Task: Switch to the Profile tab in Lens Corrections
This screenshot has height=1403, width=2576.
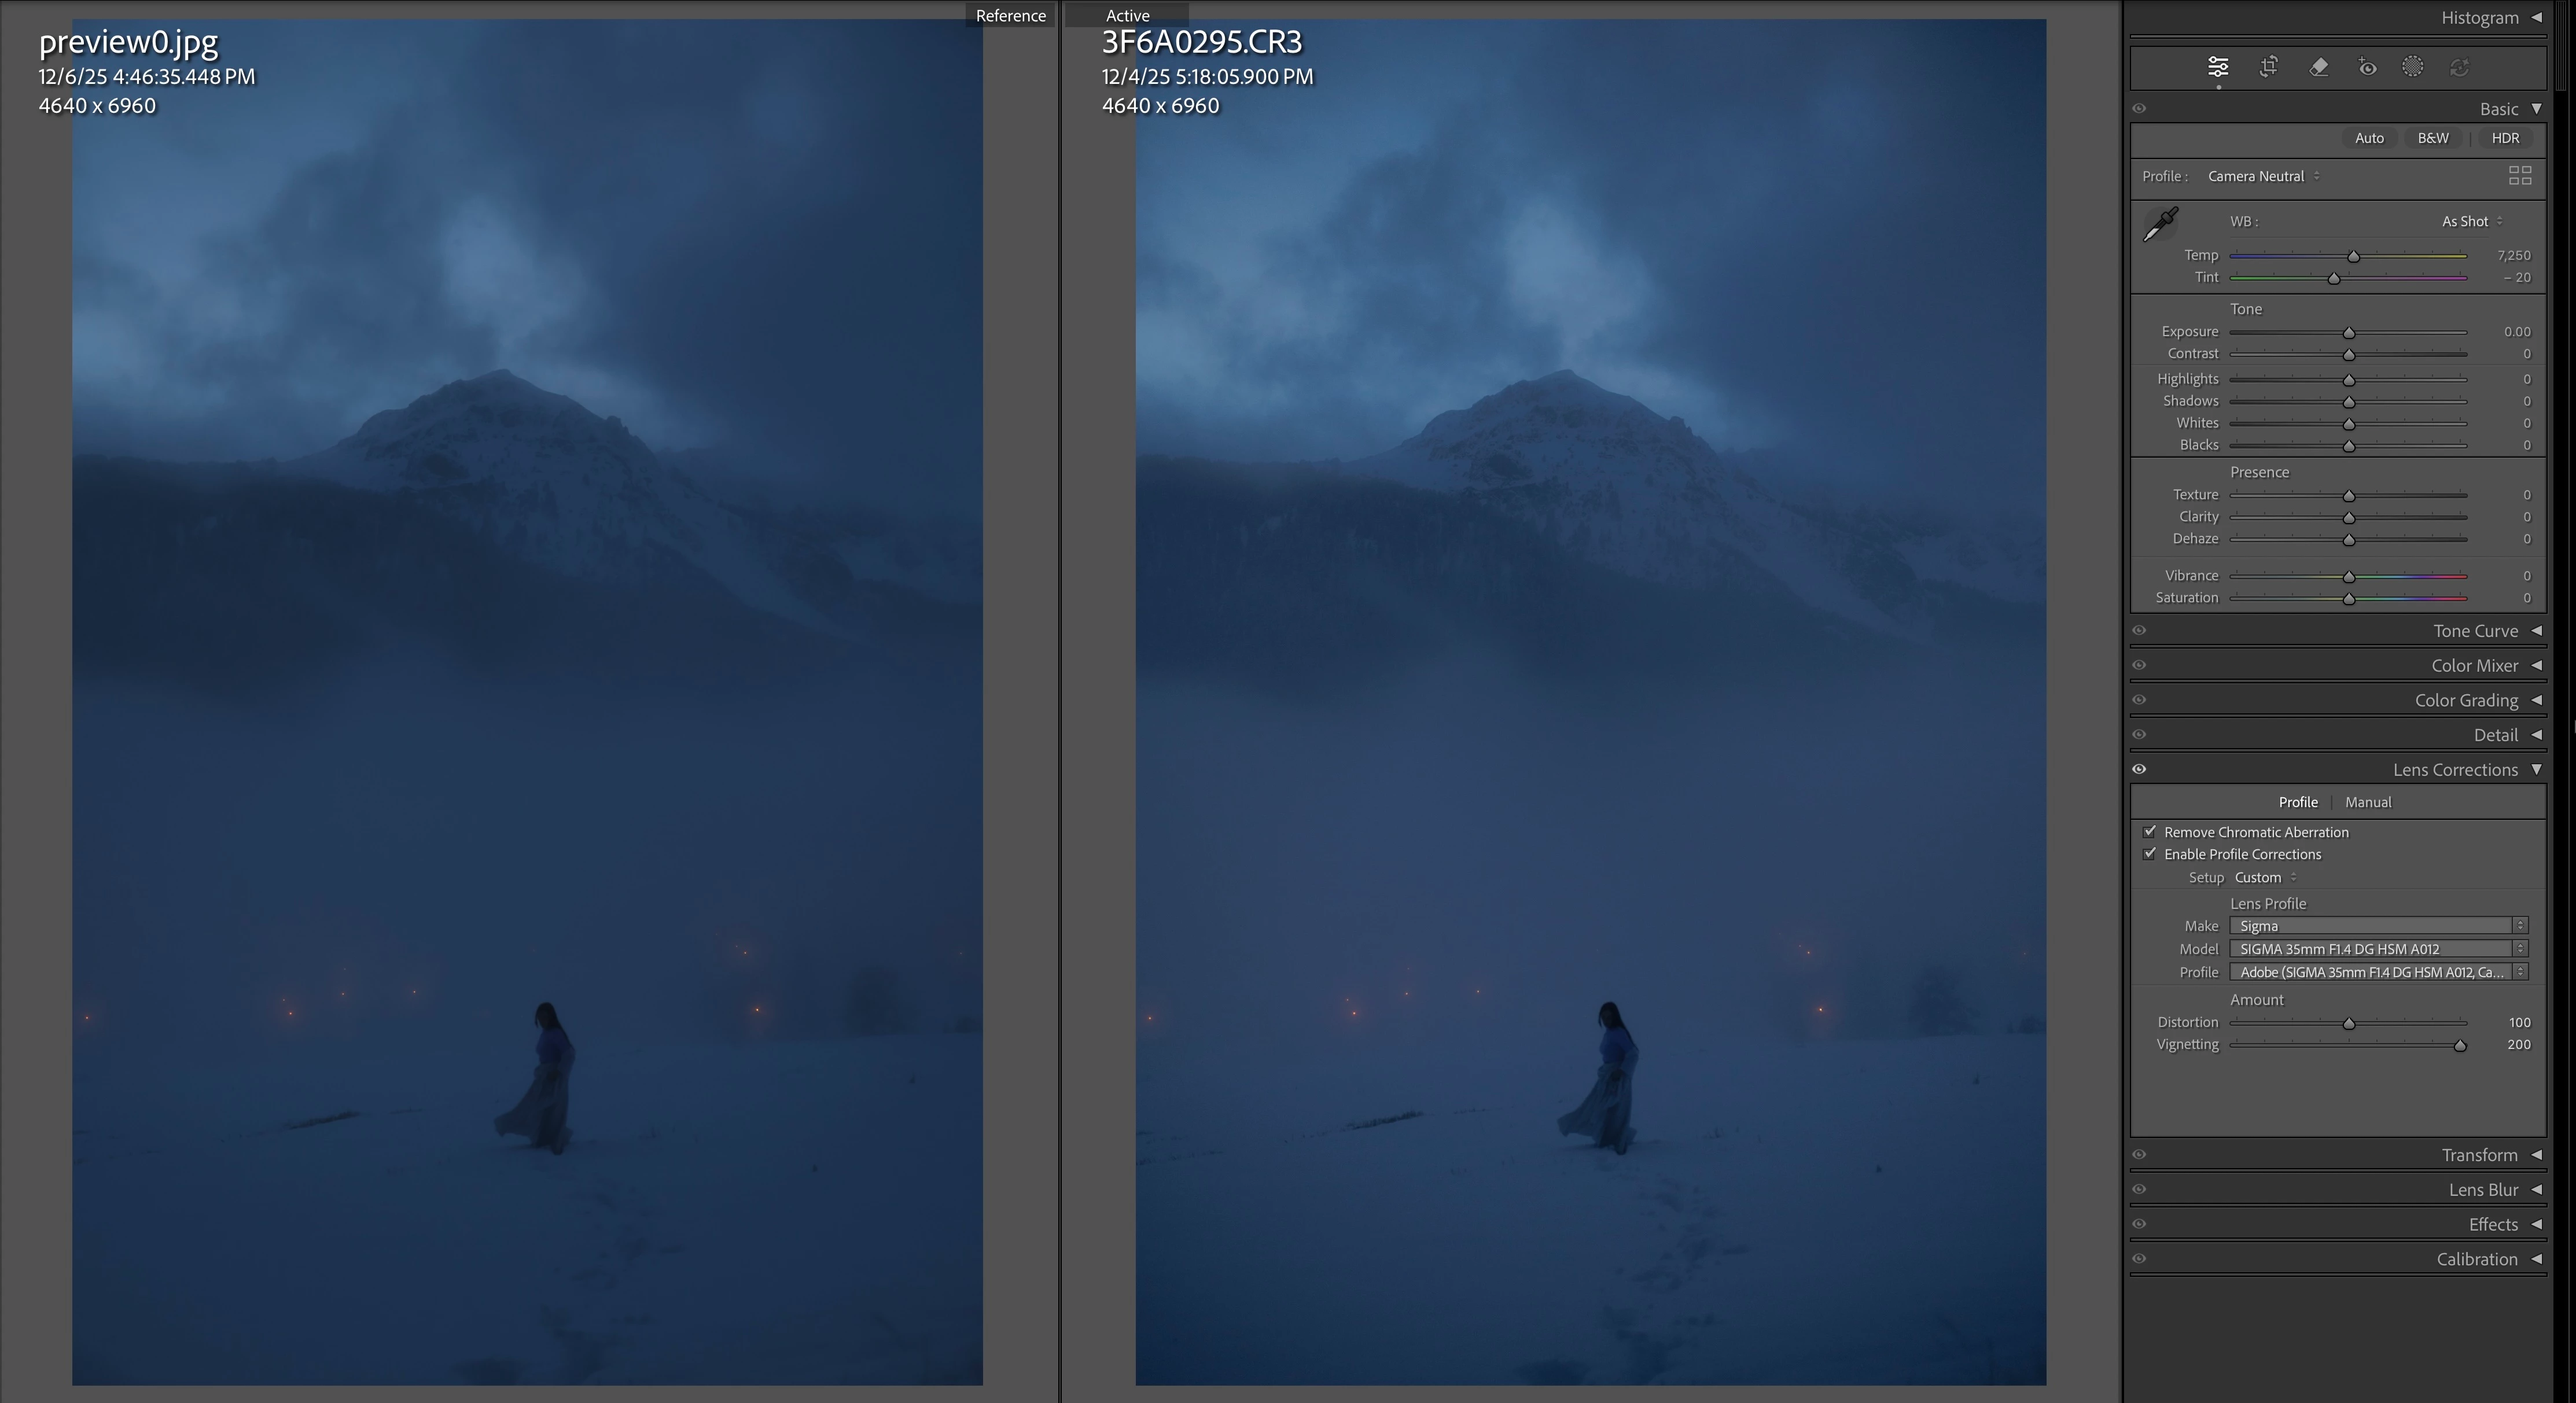Action: (x=2297, y=802)
